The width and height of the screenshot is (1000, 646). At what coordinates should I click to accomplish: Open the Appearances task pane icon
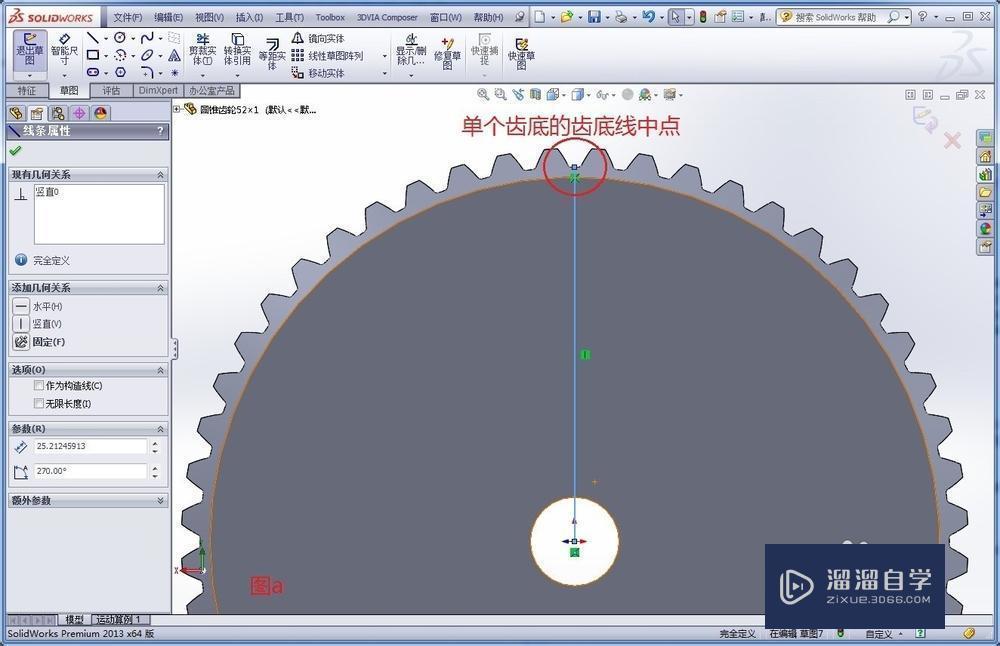coord(985,228)
